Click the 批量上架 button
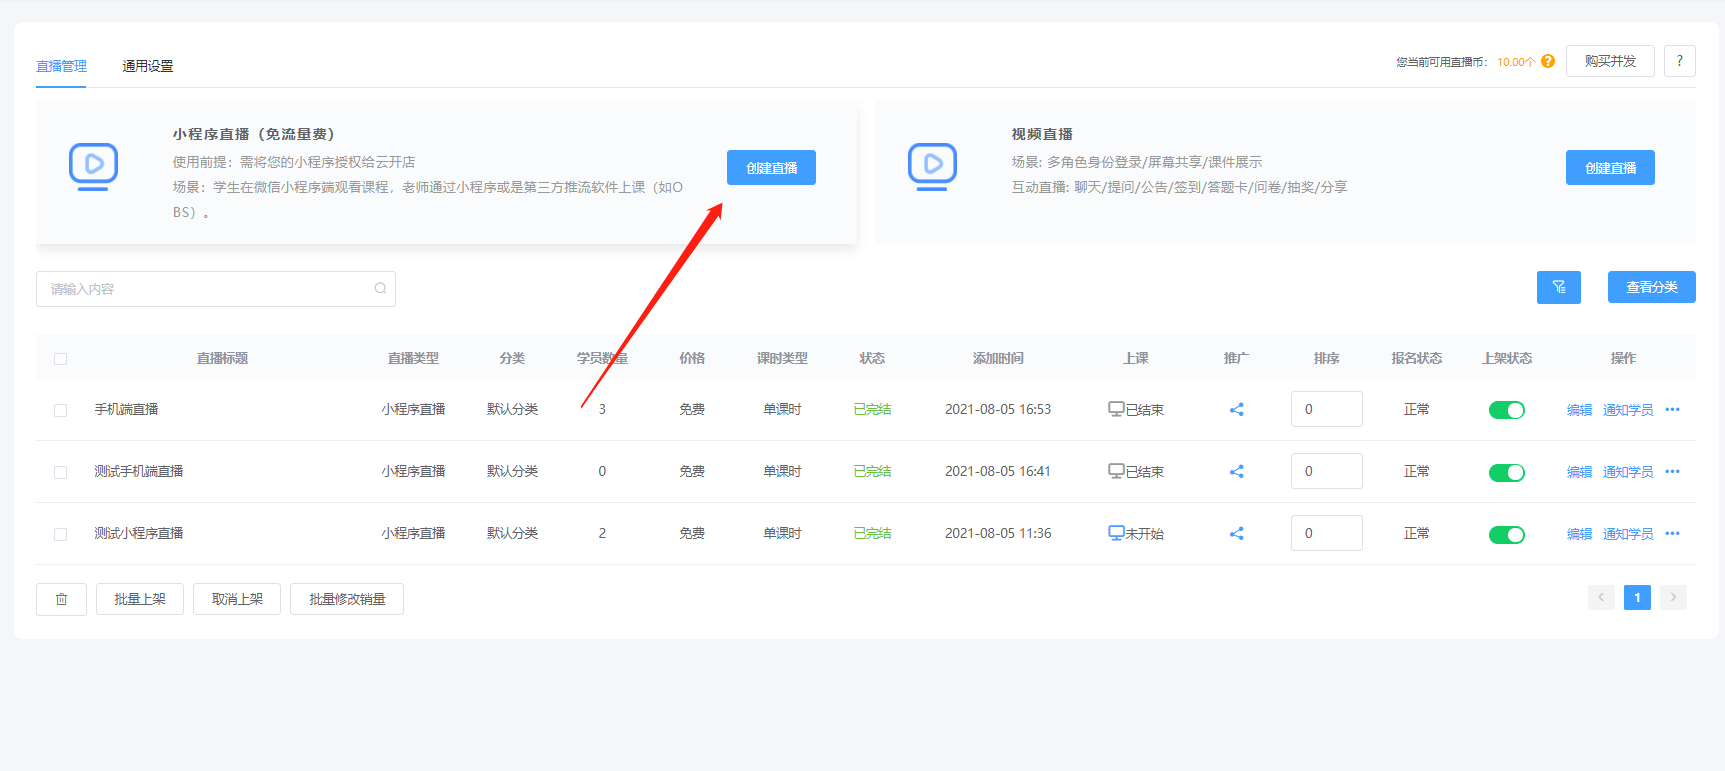The image size is (1725, 771). coord(140,599)
